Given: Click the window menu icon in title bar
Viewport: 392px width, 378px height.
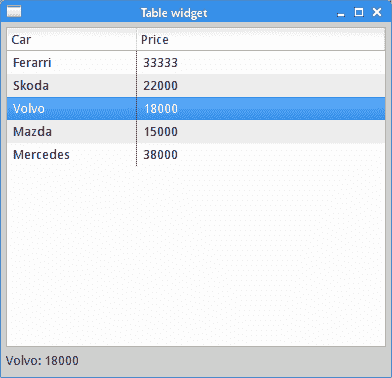Looking at the screenshot, I should pyautogui.click(x=14, y=12).
